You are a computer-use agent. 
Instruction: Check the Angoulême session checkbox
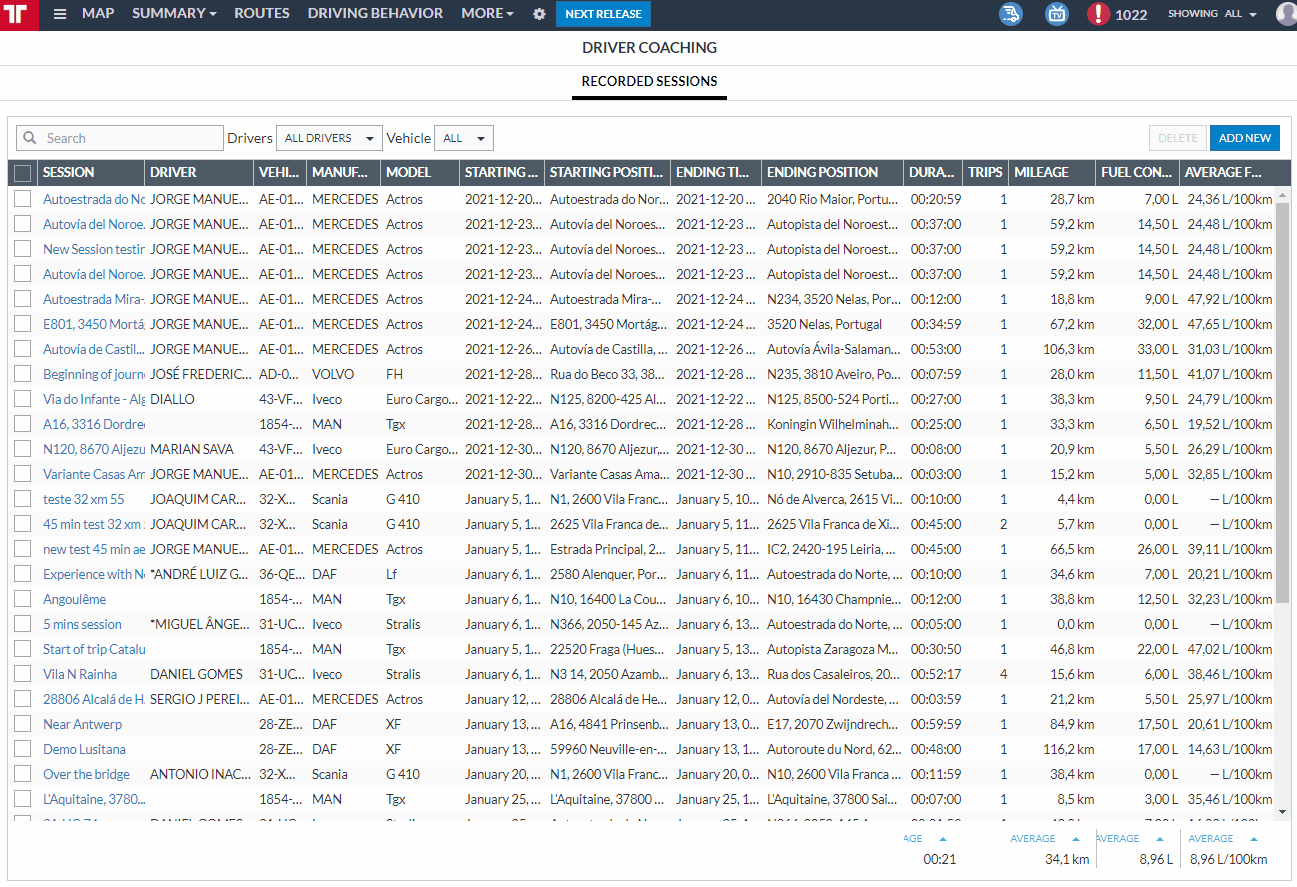click(x=23, y=599)
